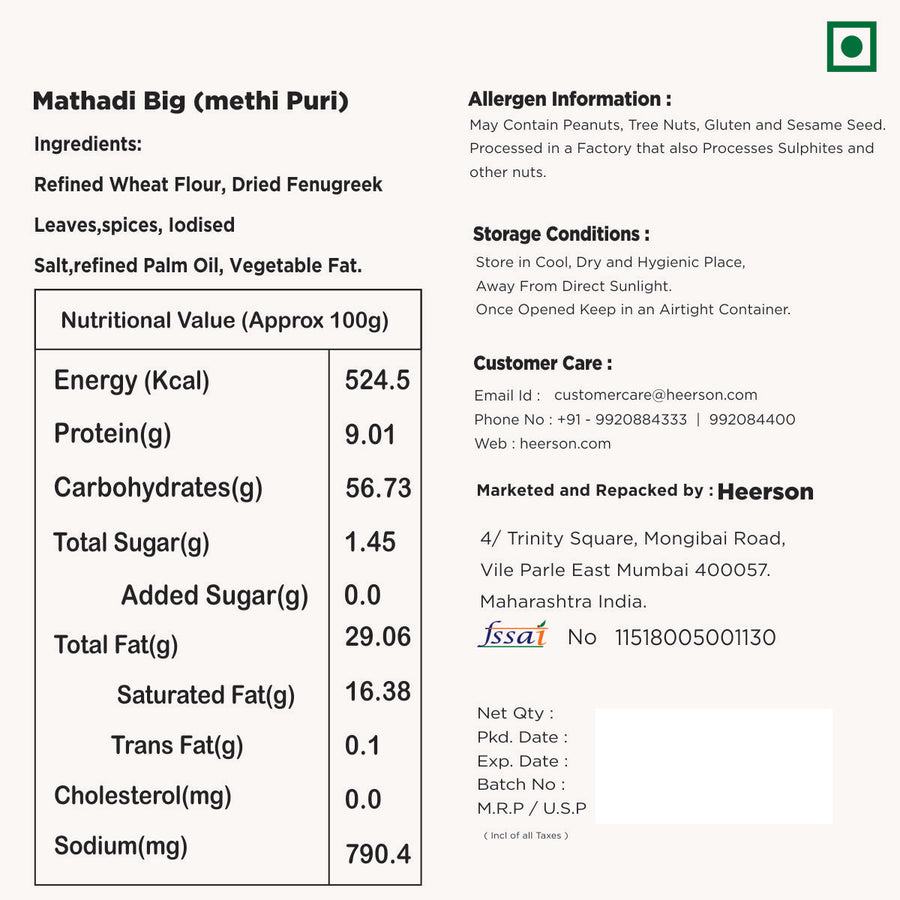Select the FSSAI number 11518005001130
Viewport: 900px width, 900px height.
point(695,637)
